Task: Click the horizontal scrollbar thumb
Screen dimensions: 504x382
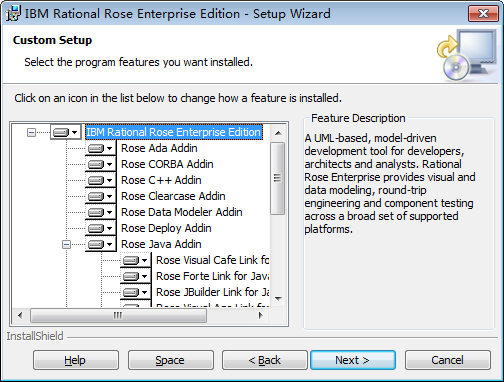Action: 118,315
